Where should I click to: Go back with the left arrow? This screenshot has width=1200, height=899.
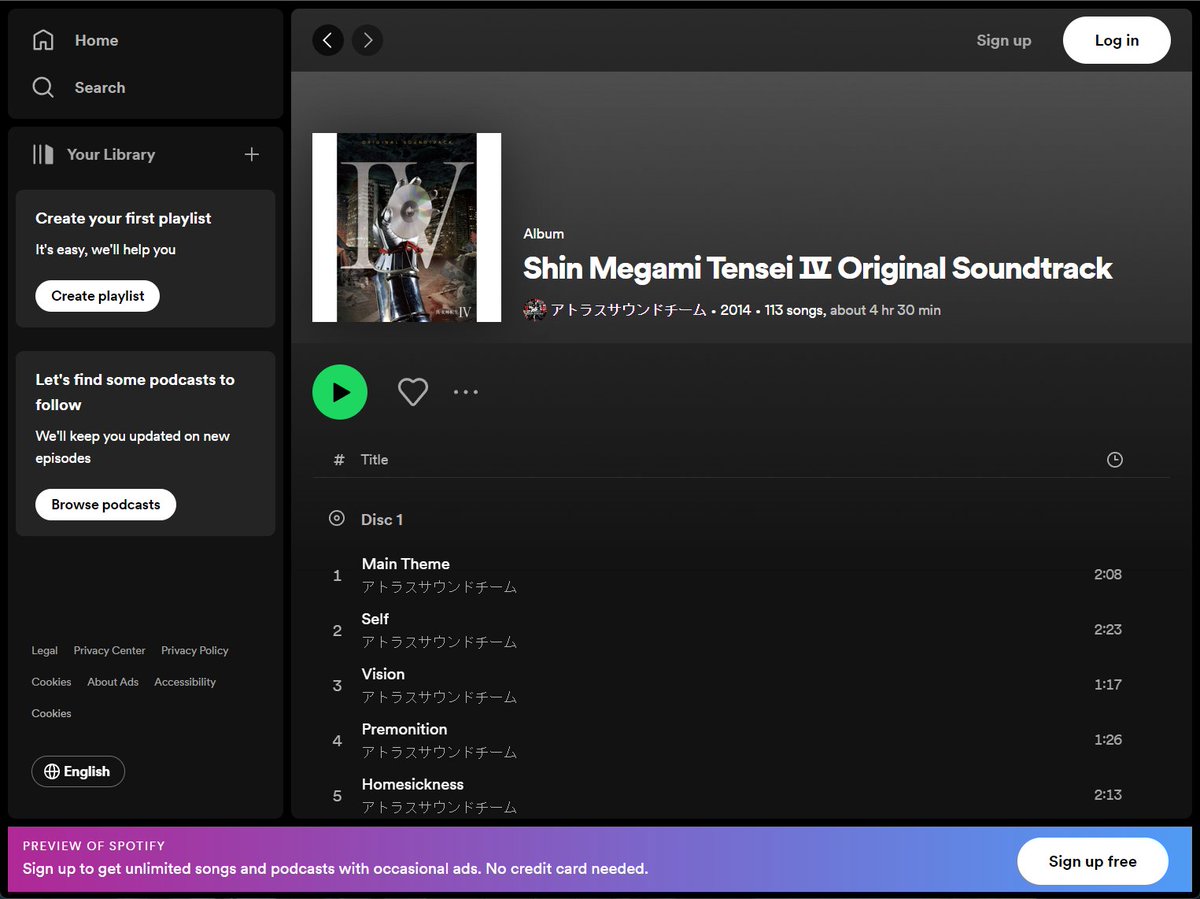point(328,40)
